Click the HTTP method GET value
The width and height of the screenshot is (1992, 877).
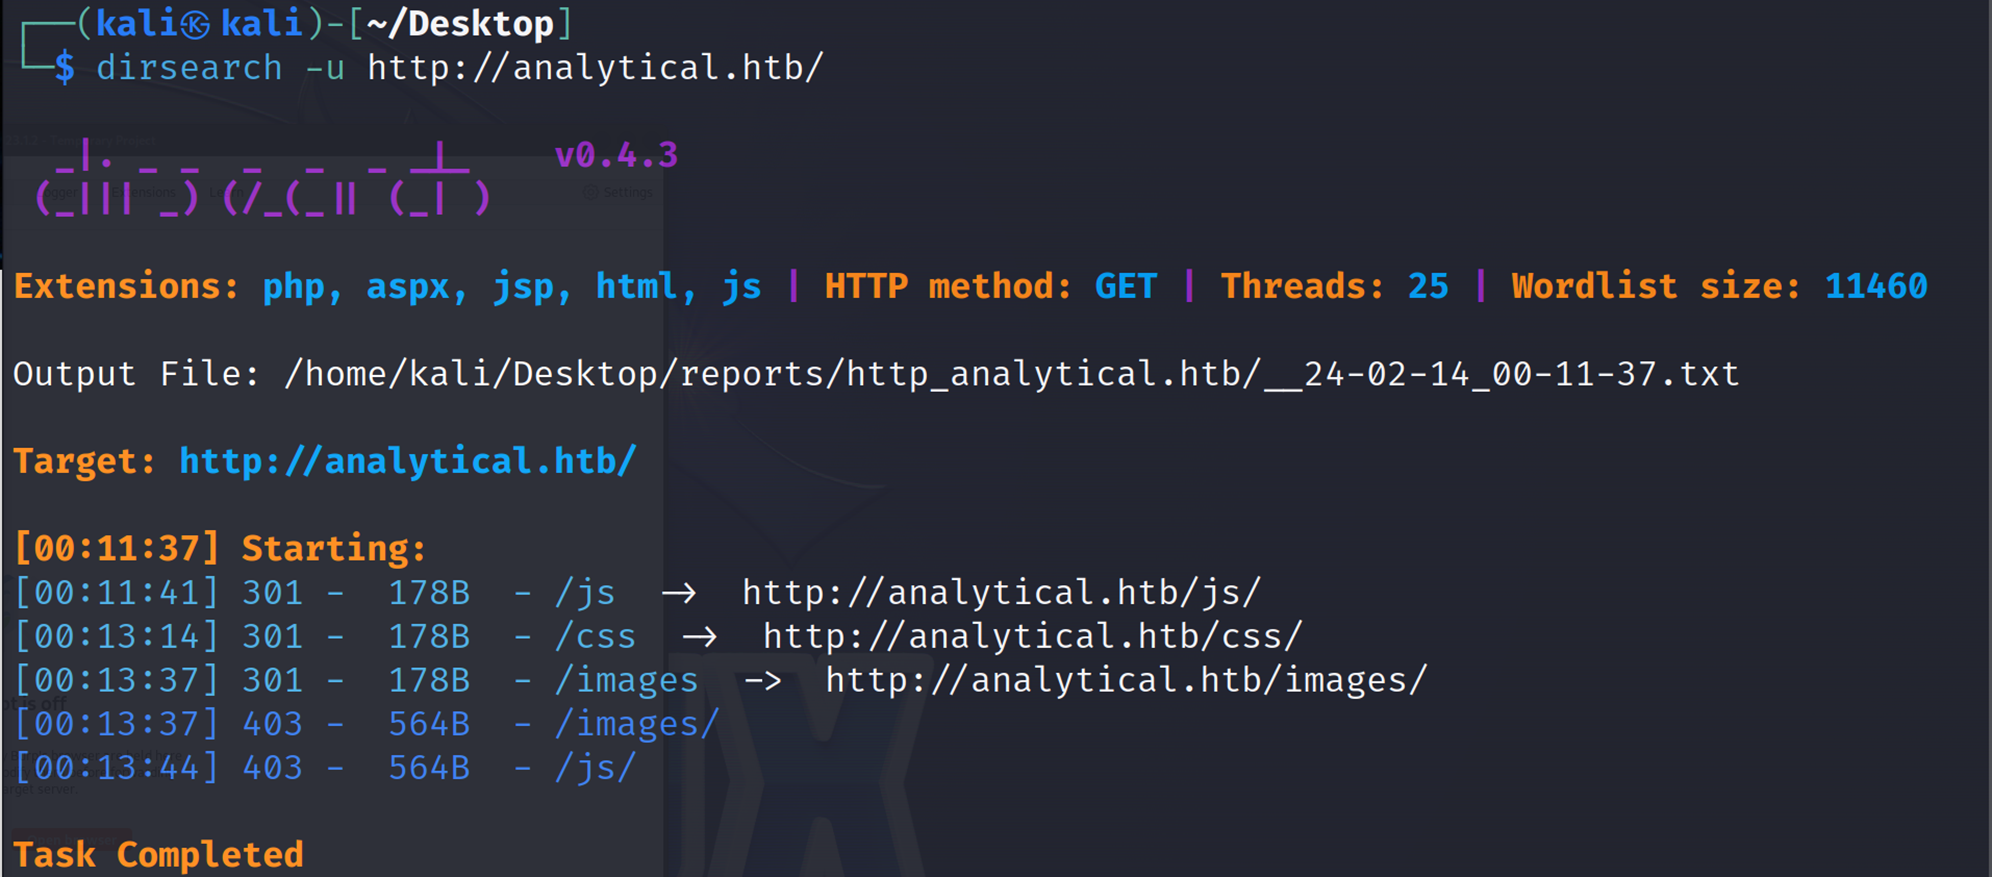[x=1126, y=287]
